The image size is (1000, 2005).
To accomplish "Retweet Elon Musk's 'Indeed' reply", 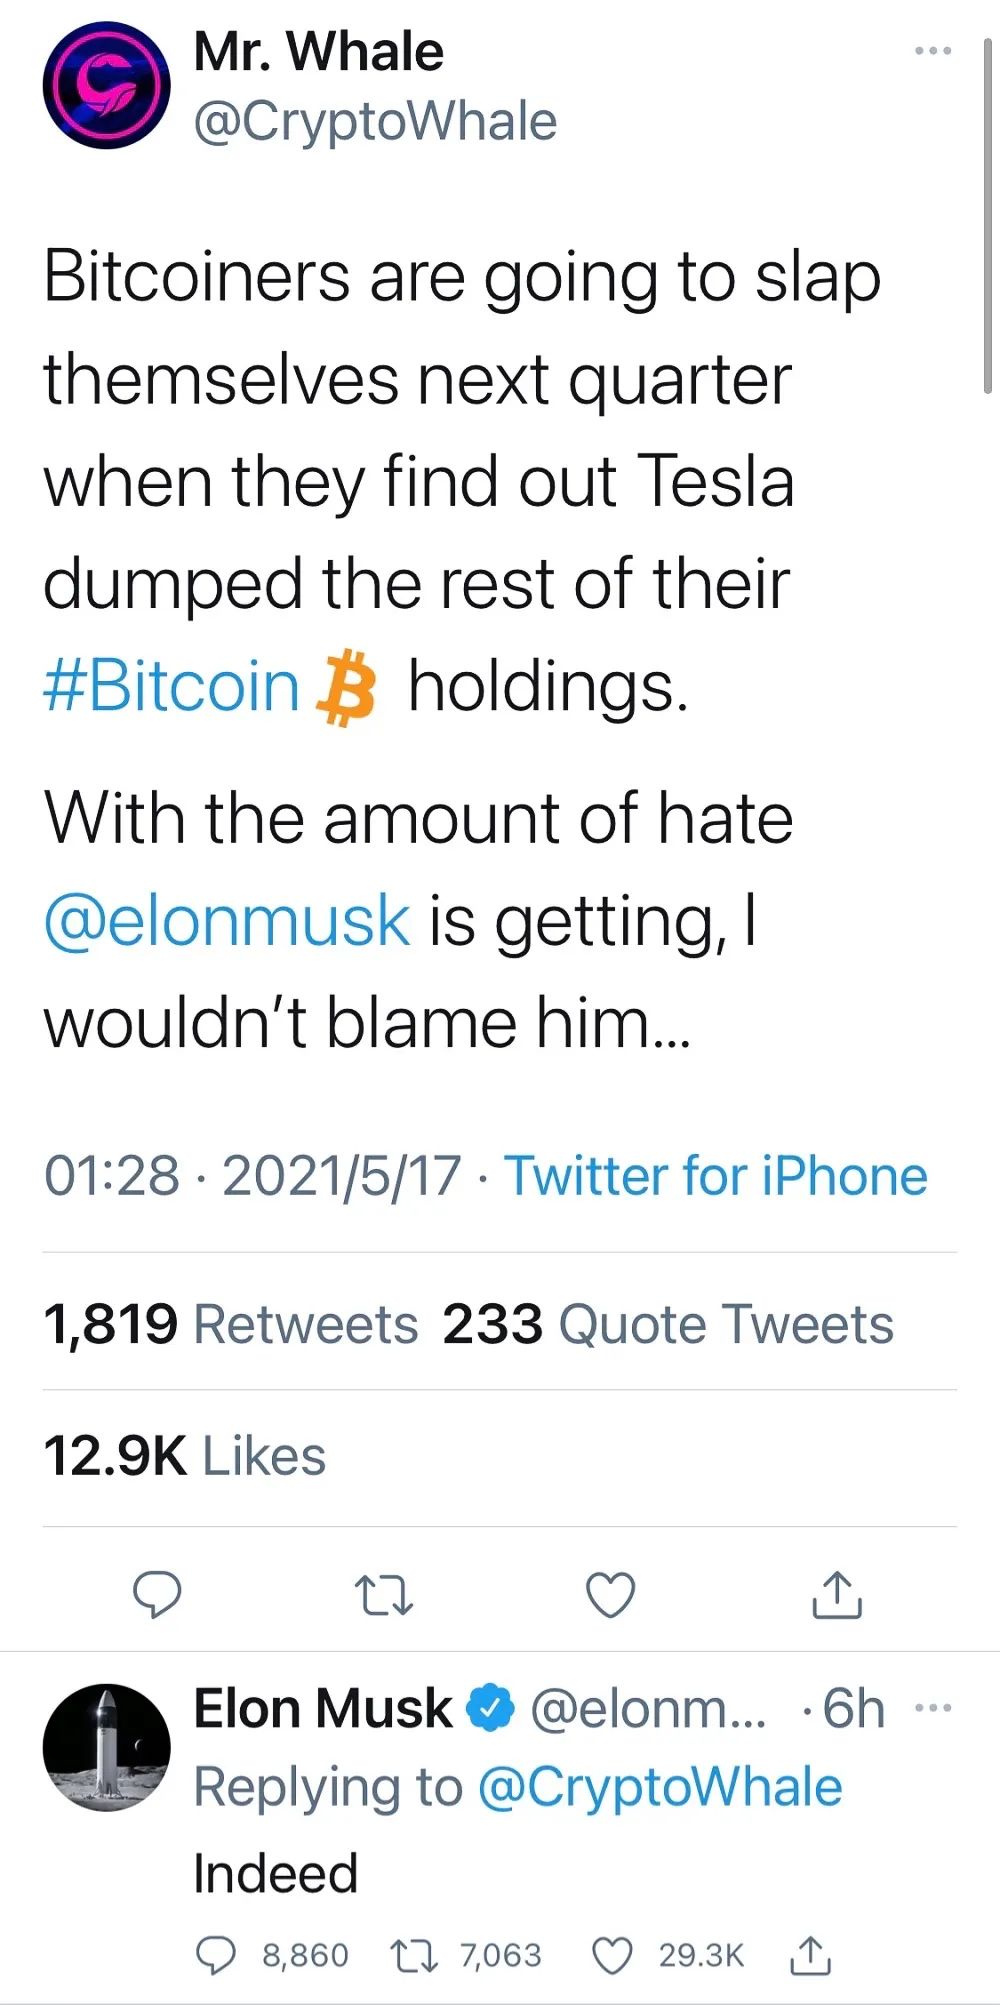I will coord(413,1955).
